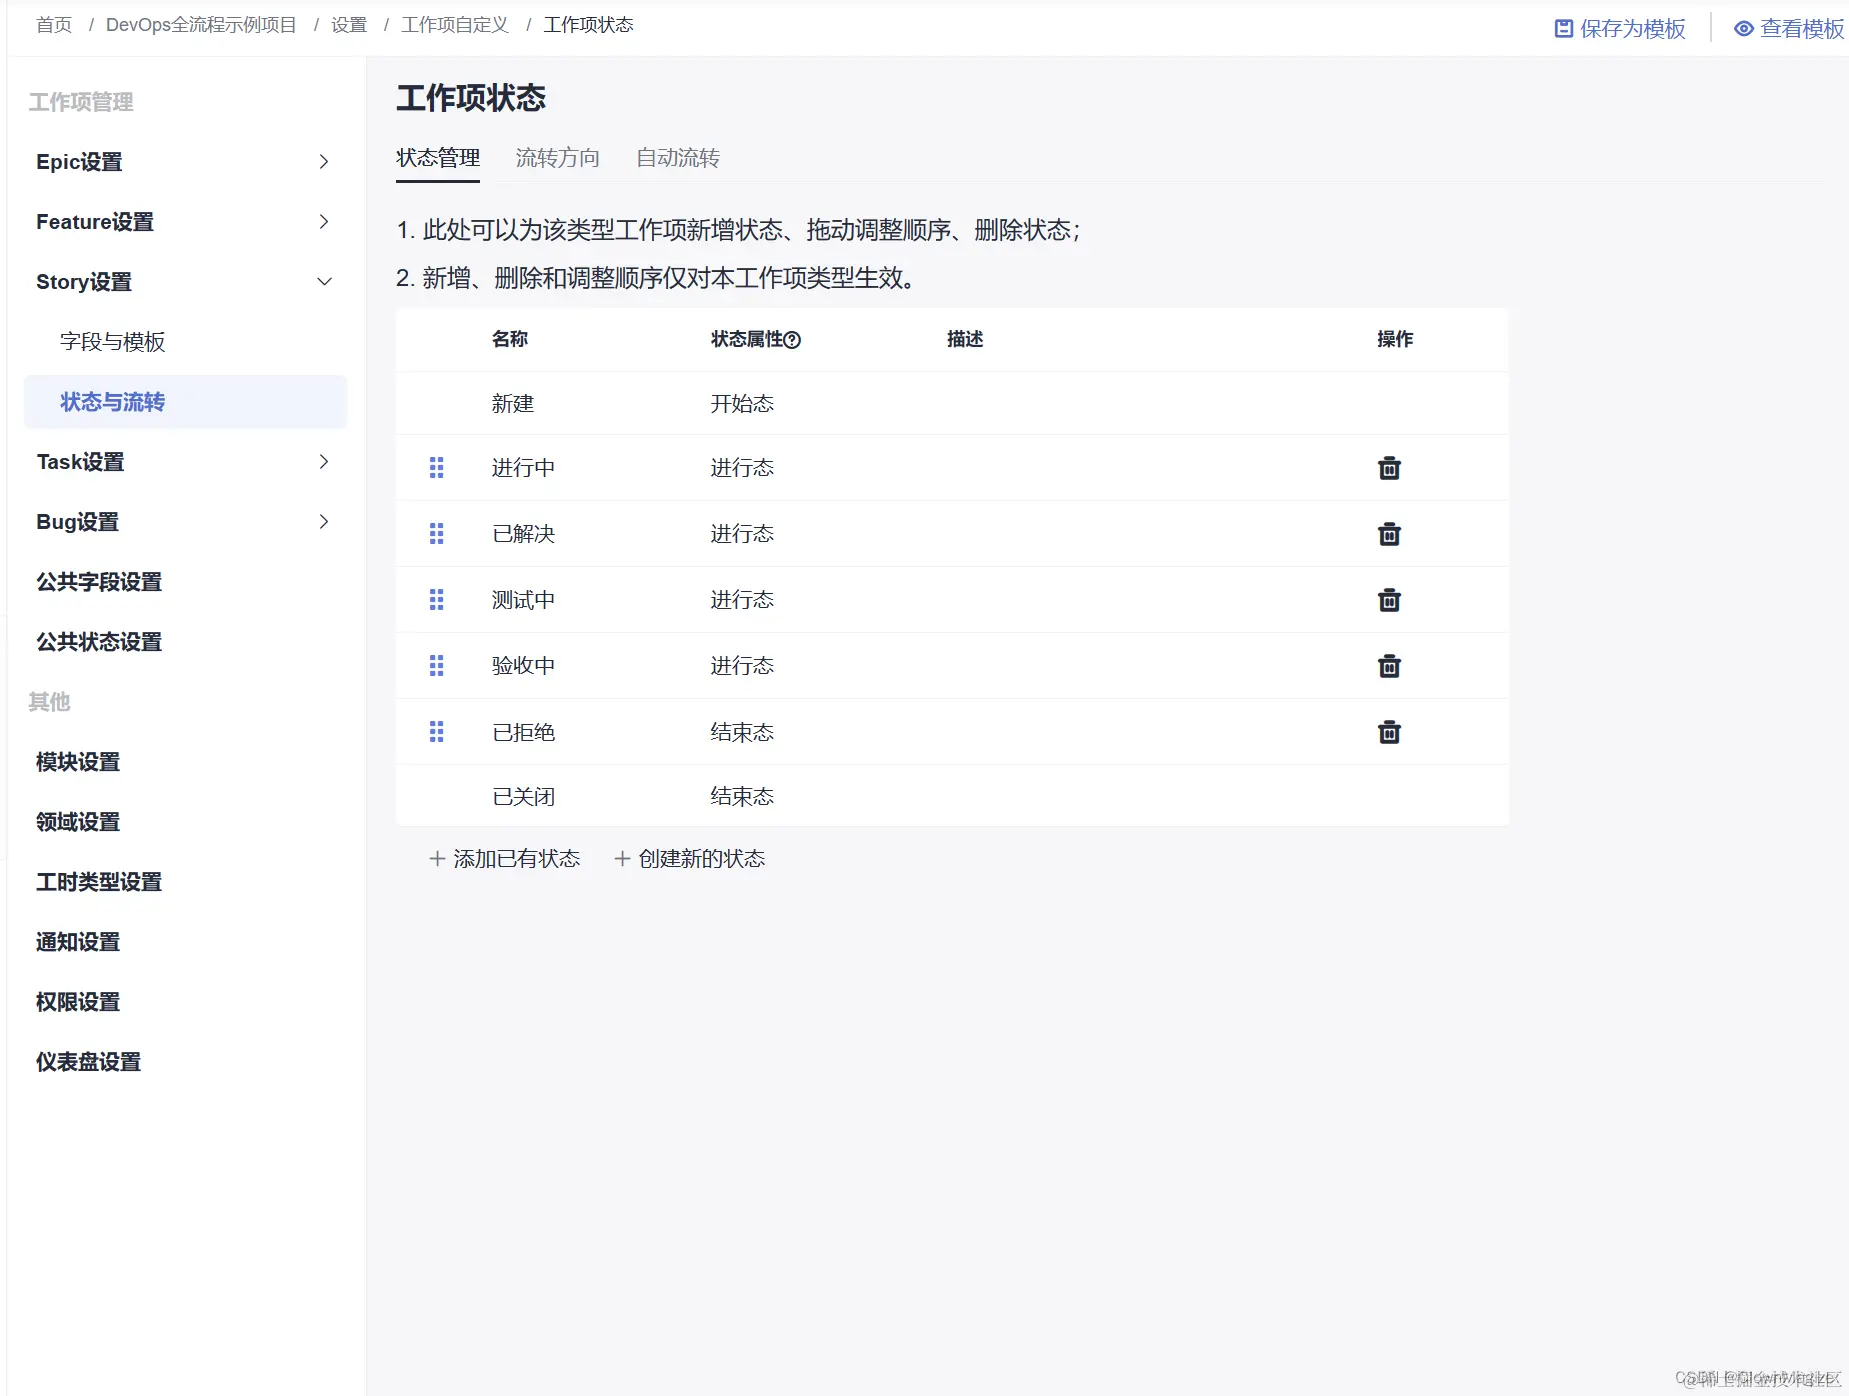Switch to the 流转方向 tab
1849x1396 pixels.
point(557,157)
